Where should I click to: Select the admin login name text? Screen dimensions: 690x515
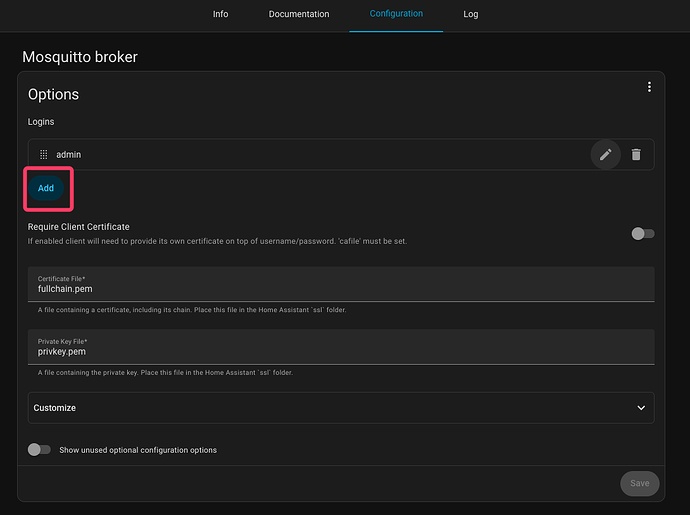69,155
